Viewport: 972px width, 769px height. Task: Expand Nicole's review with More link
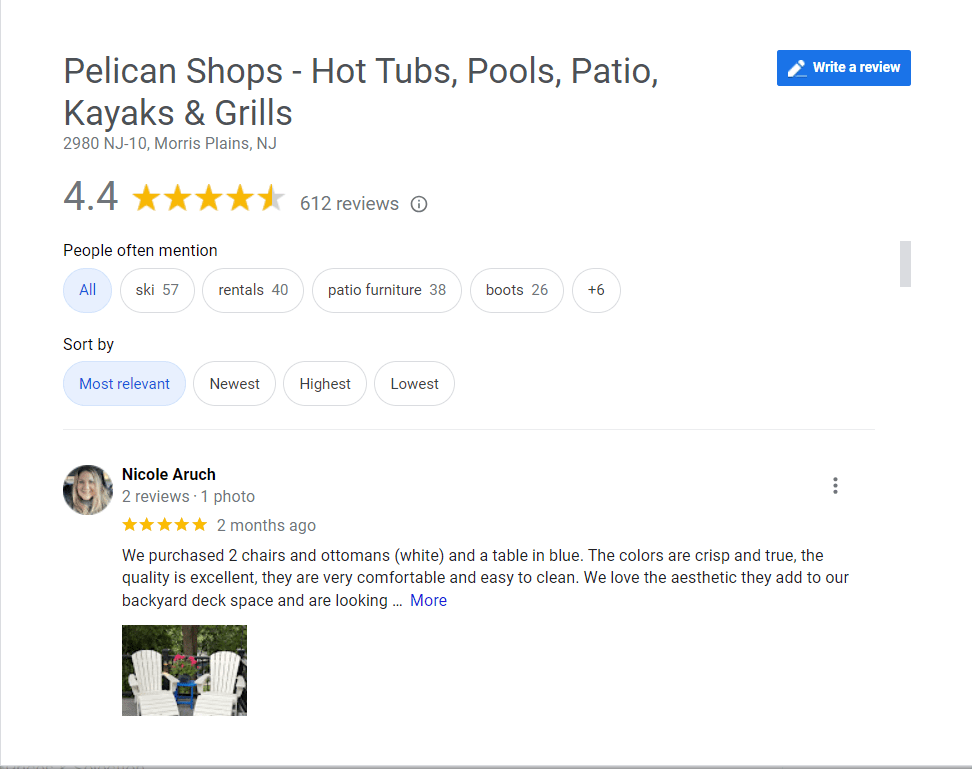pos(428,600)
